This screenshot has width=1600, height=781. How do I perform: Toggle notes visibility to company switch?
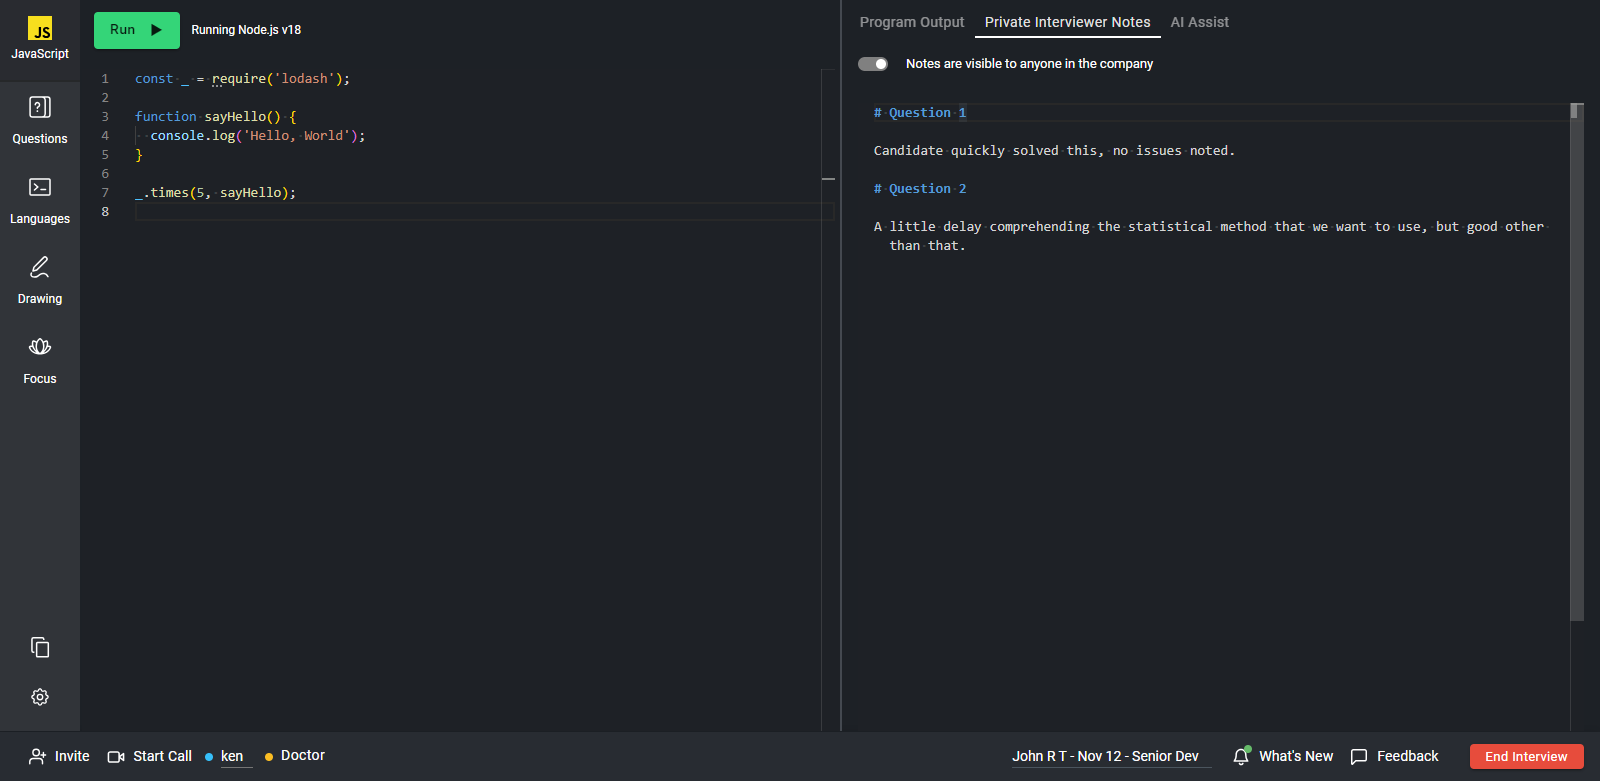point(873,64)
